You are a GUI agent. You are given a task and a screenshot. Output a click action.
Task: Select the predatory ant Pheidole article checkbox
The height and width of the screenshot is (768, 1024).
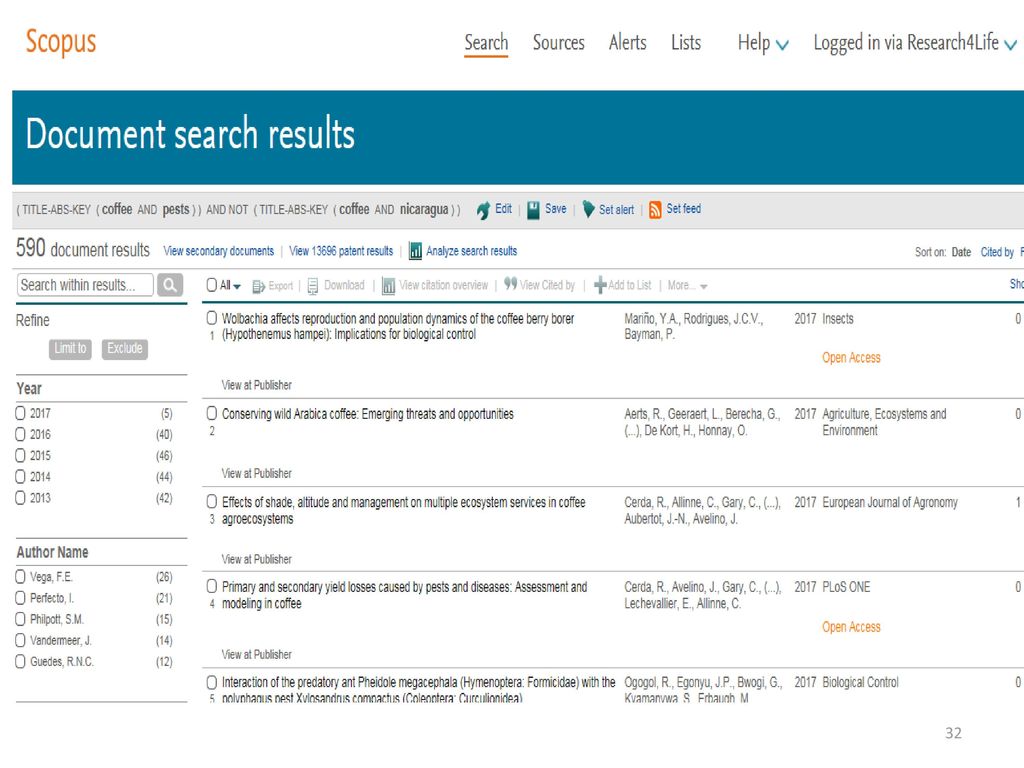coord(212,682)
